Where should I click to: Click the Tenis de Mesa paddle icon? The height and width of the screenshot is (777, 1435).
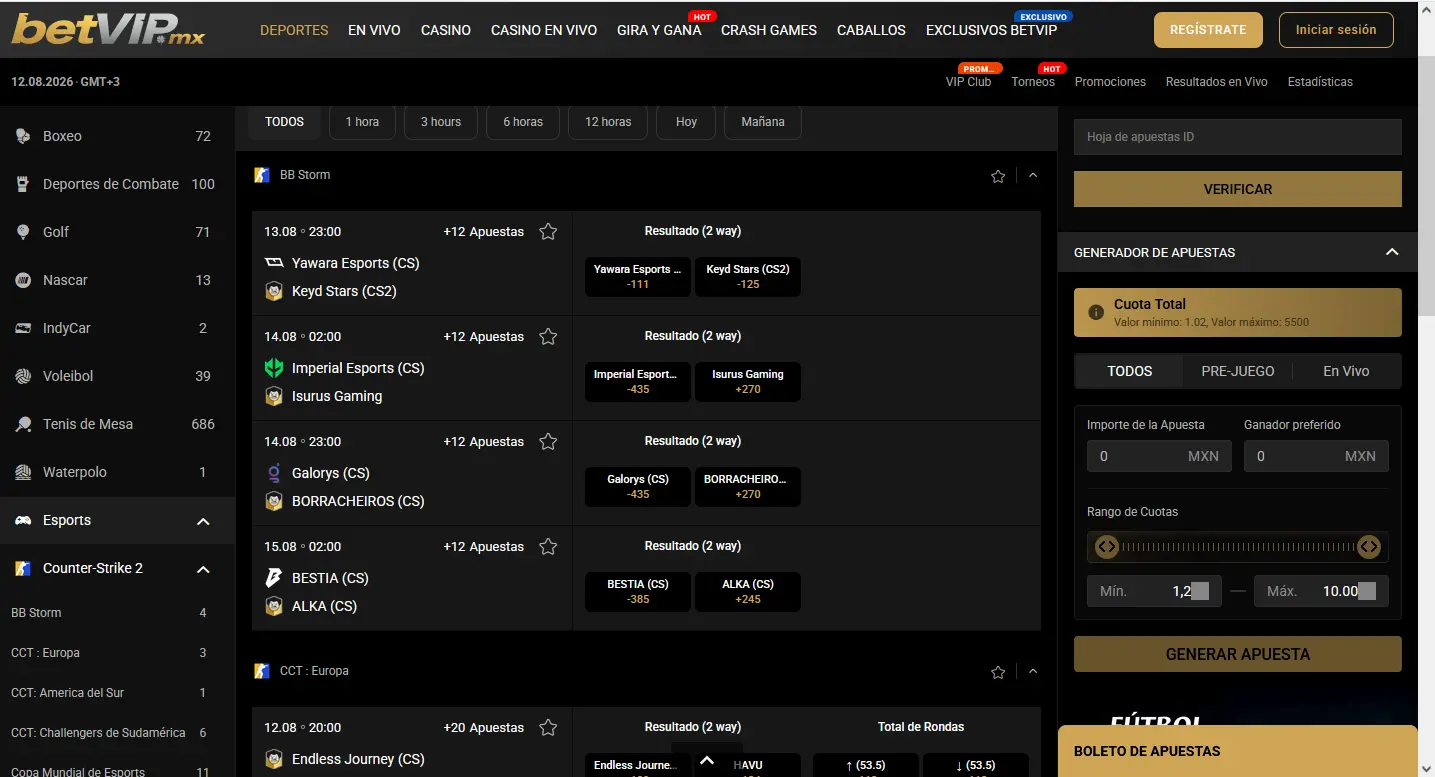pyautogui.click(x=23, y=424)
